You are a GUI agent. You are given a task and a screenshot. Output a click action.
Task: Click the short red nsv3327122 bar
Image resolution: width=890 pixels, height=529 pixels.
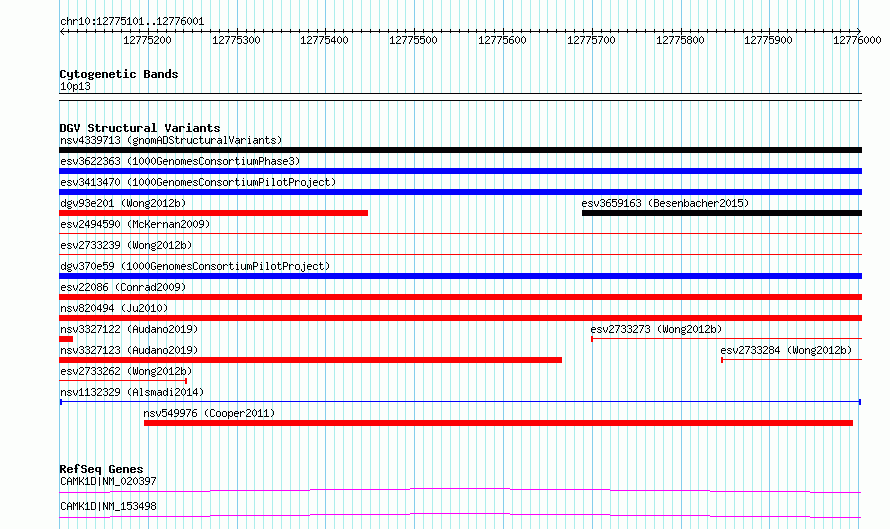[66, 339]
